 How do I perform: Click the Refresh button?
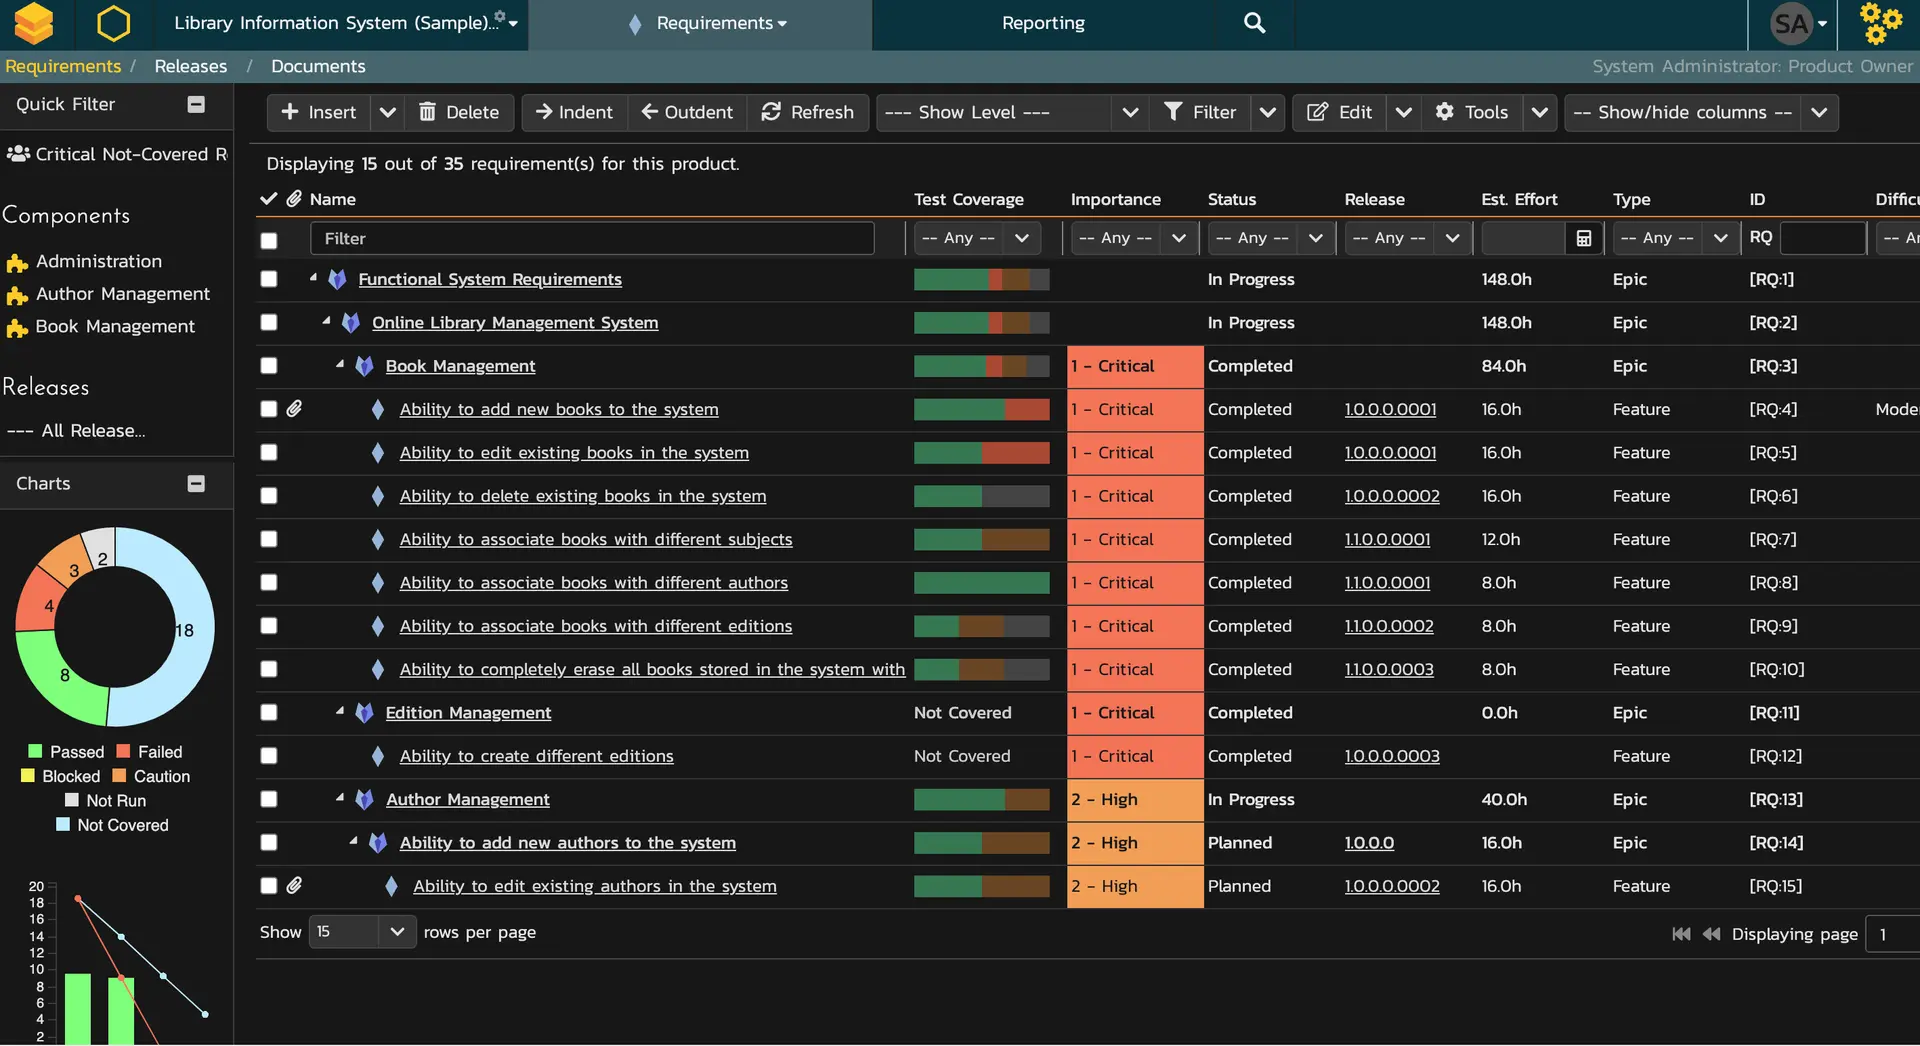pos(808,112)
